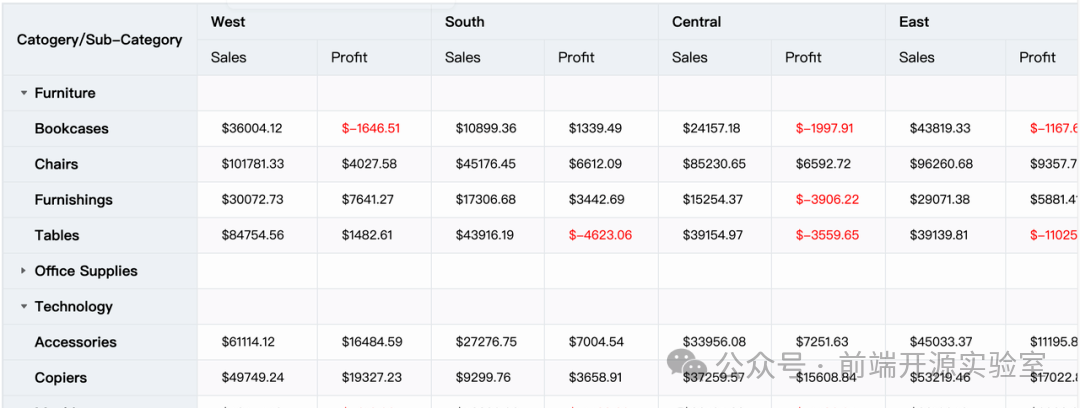Select the East region column header

[913, 21]
